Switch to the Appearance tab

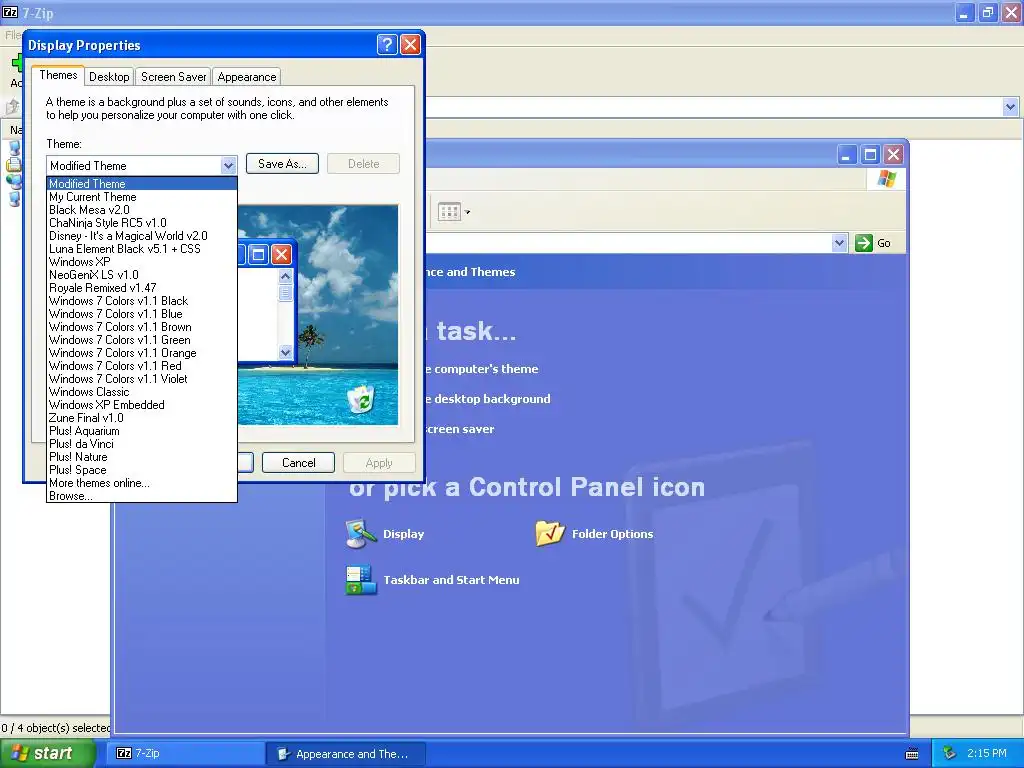[x=246, y=77]
